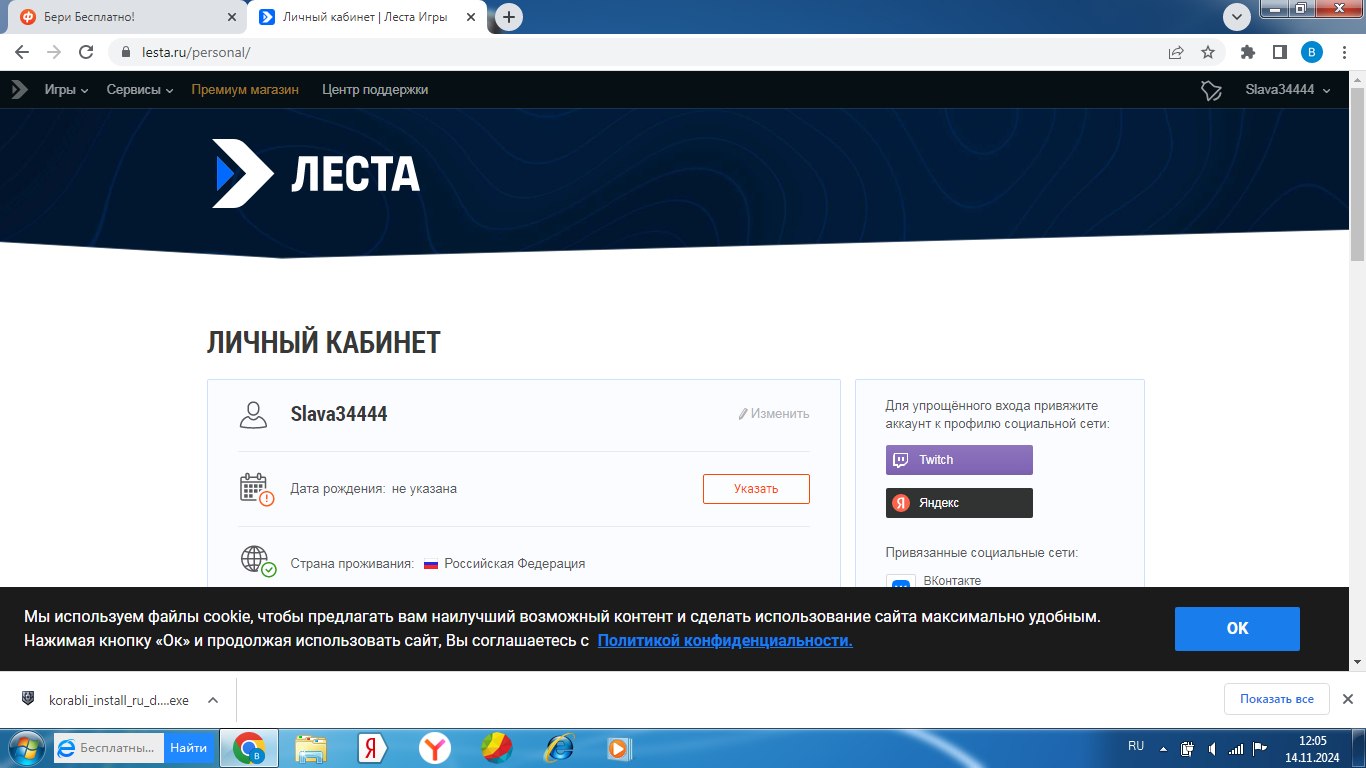Image resolution: width=1366 pixels, height=768 pixels.
Task: Click volume speaker tray icon
Action: coord(1212,748)
